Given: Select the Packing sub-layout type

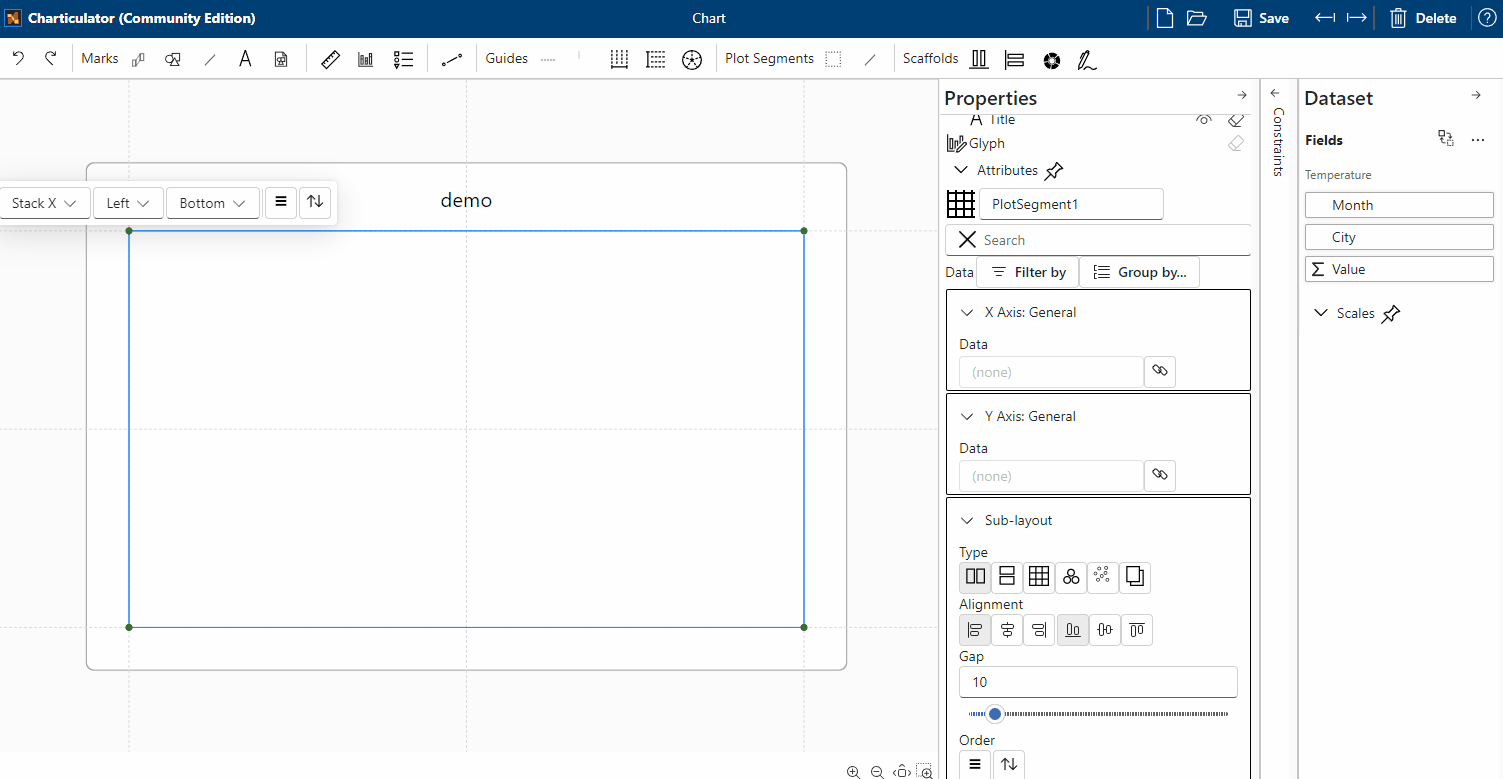Looking at the screenshot, I should (x=1071, y=576).
